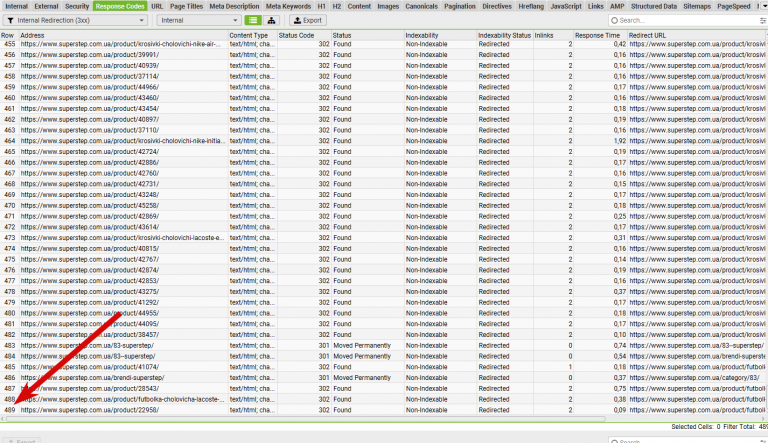Open the Directives tab
The width and height of the screenshot is (768, 443).
pyautogui.click(x=497, y=6)
